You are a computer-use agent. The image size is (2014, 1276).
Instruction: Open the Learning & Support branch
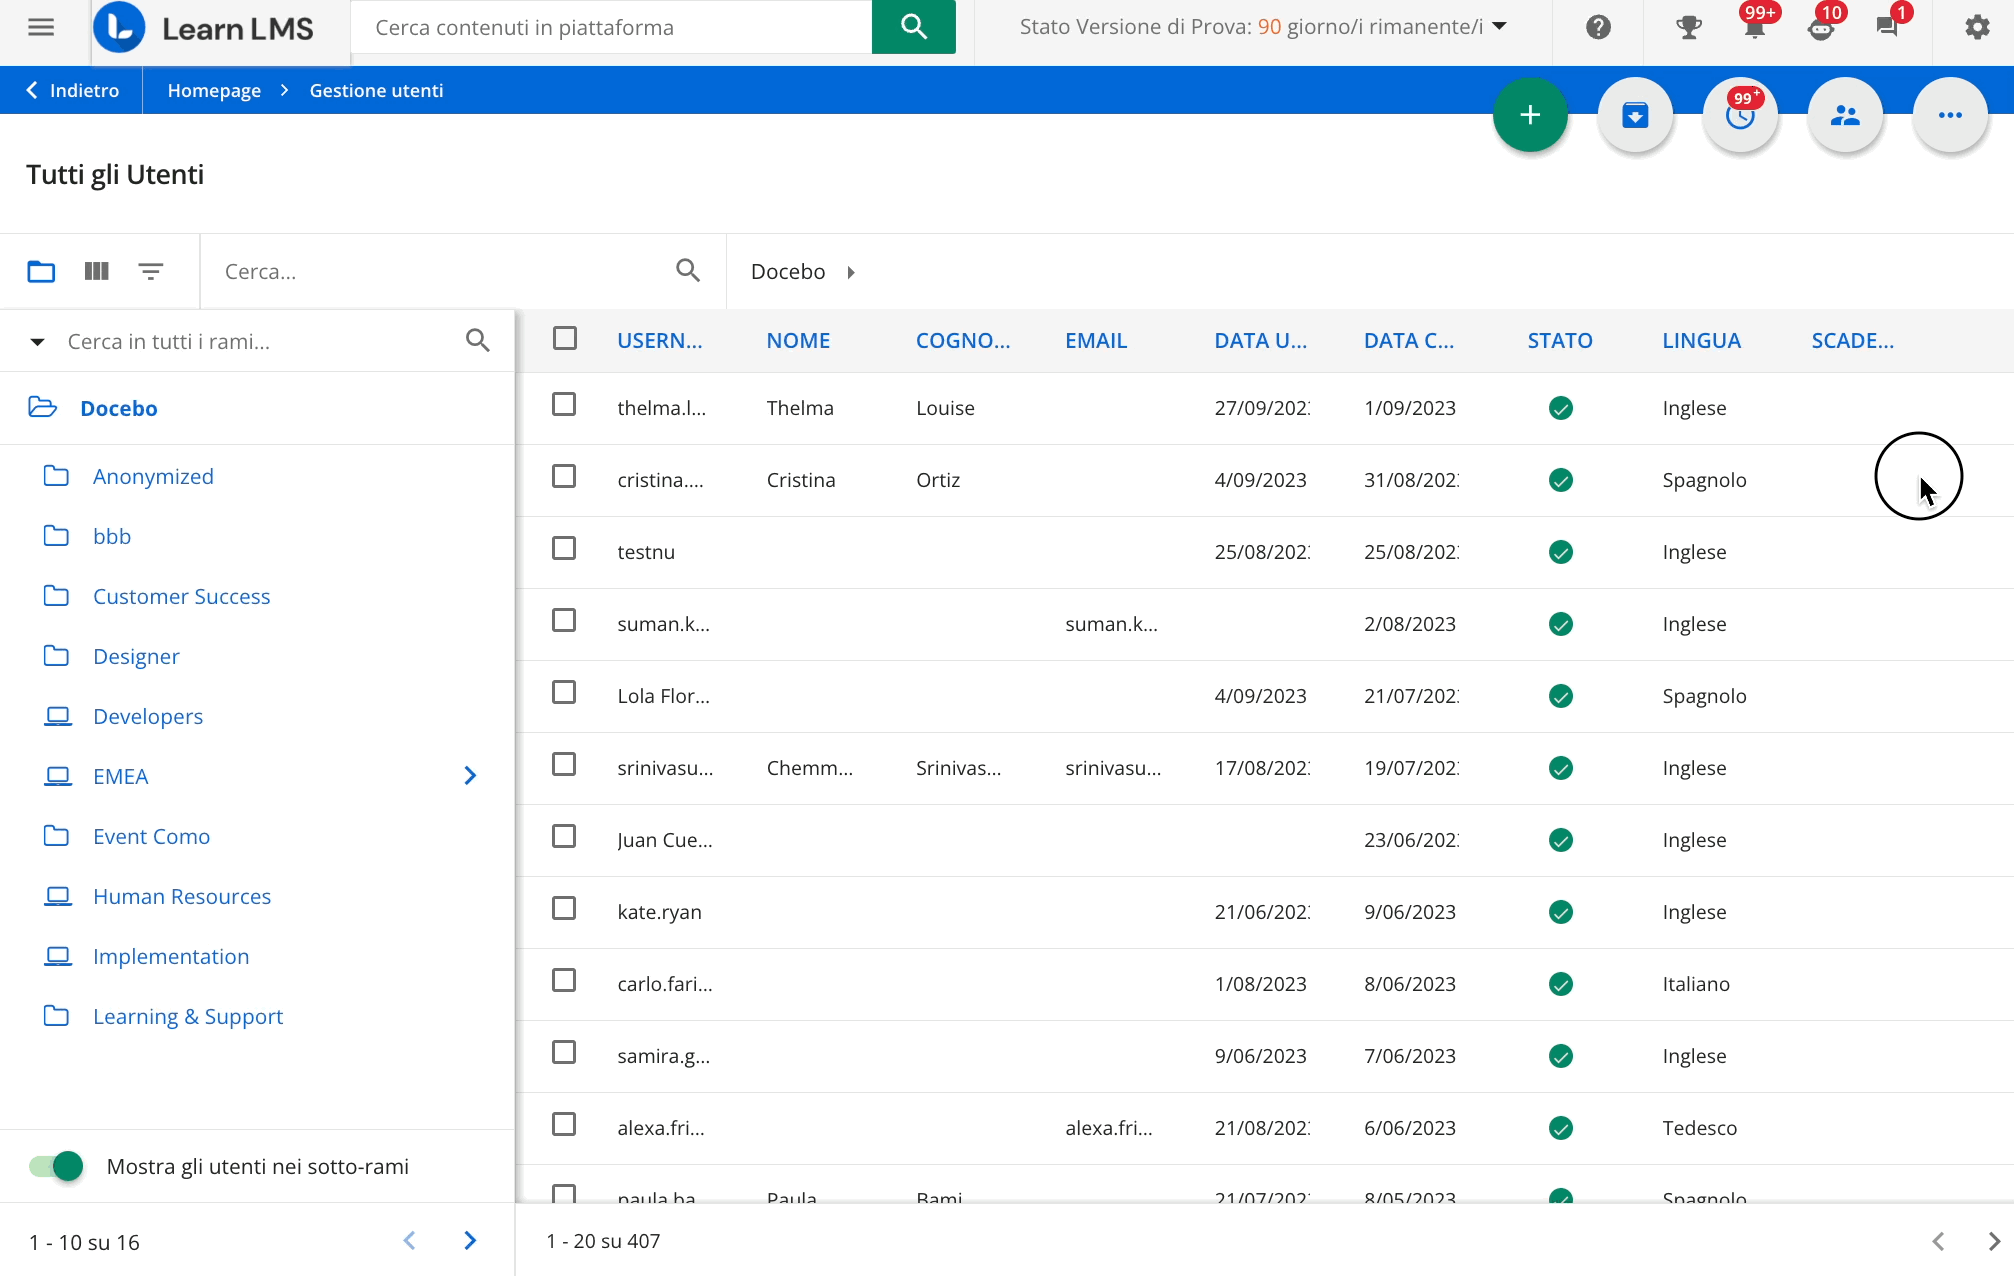[188, 1016]
